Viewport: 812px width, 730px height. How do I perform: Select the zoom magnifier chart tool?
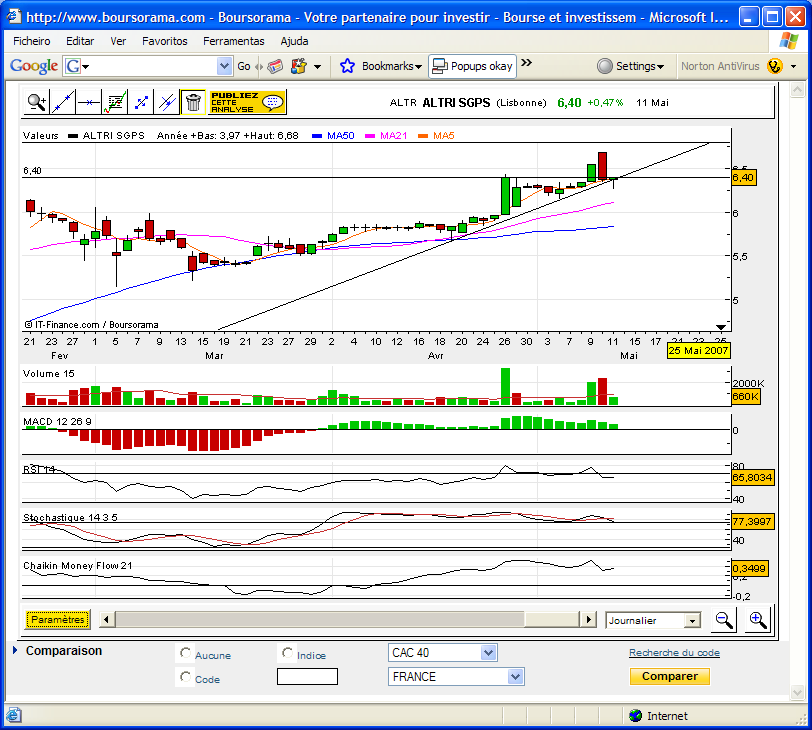37,102
